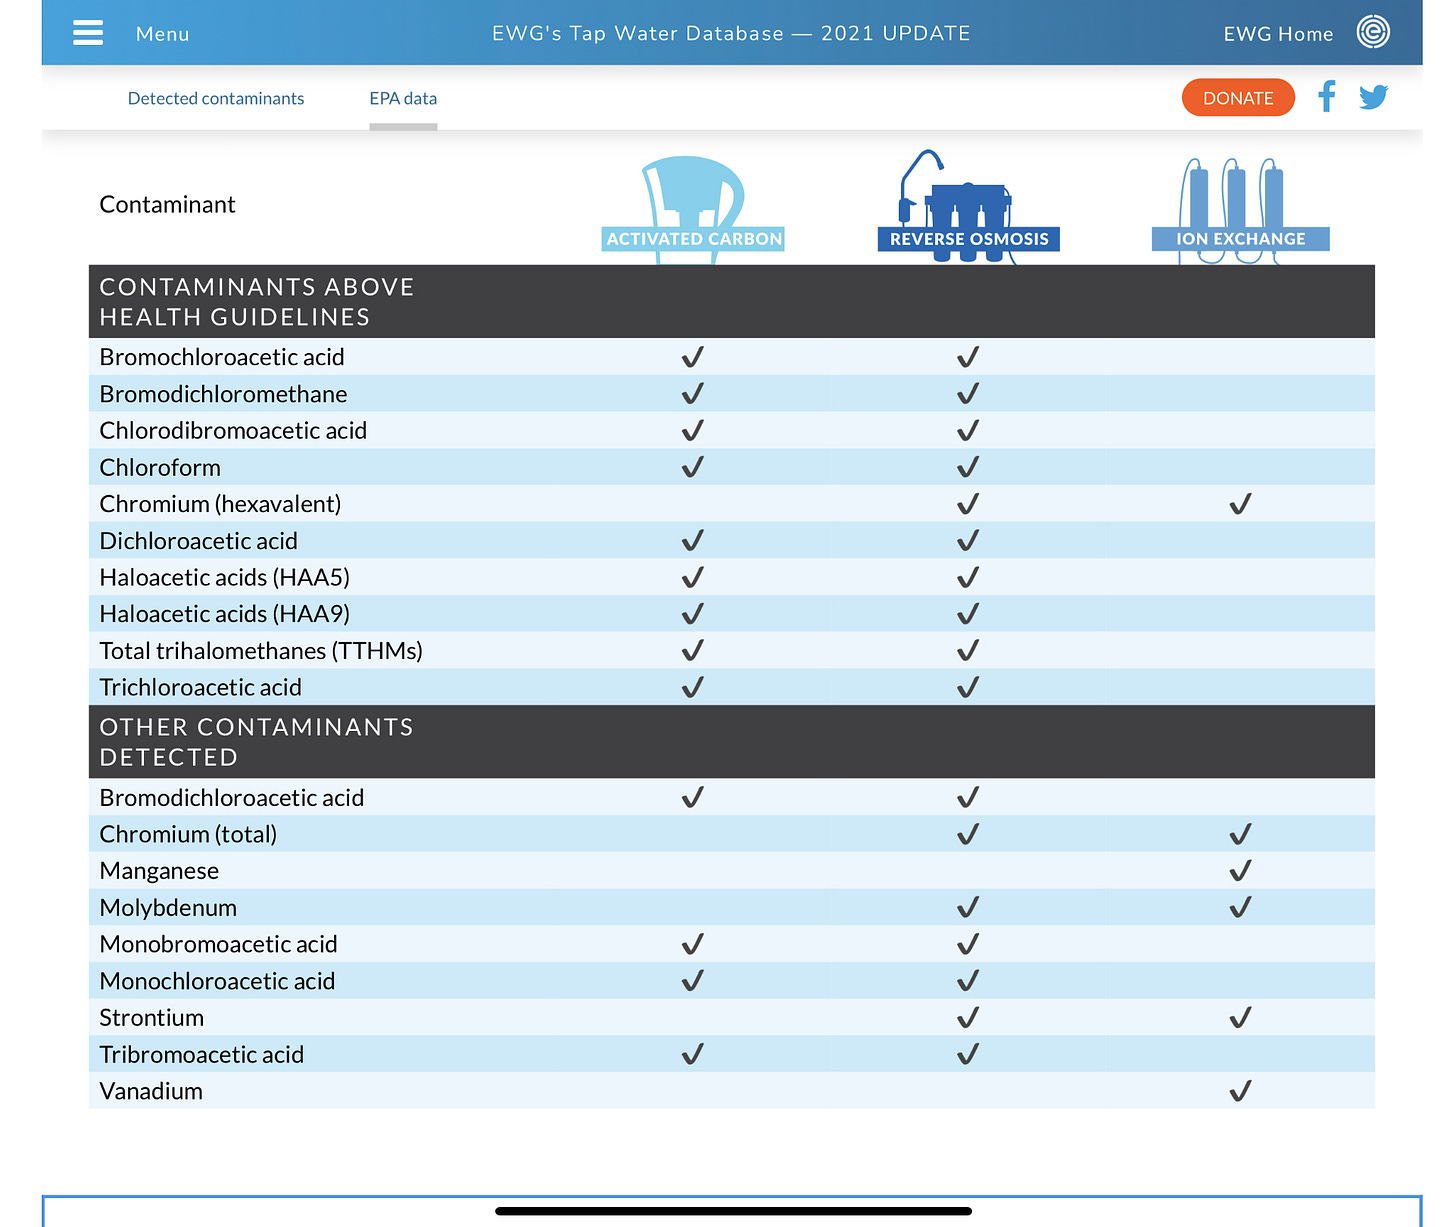
Task: Click Strontium ion exchange checkmark
Action: (1240, 1018)
